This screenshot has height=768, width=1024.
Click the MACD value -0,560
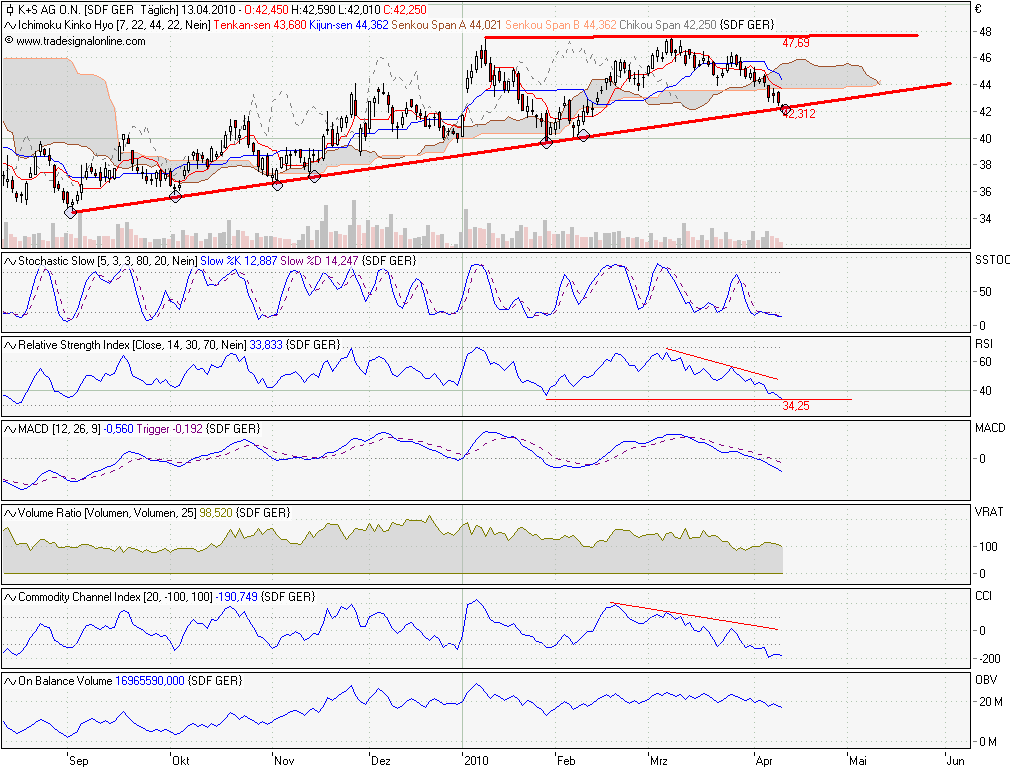coord(119,429)
